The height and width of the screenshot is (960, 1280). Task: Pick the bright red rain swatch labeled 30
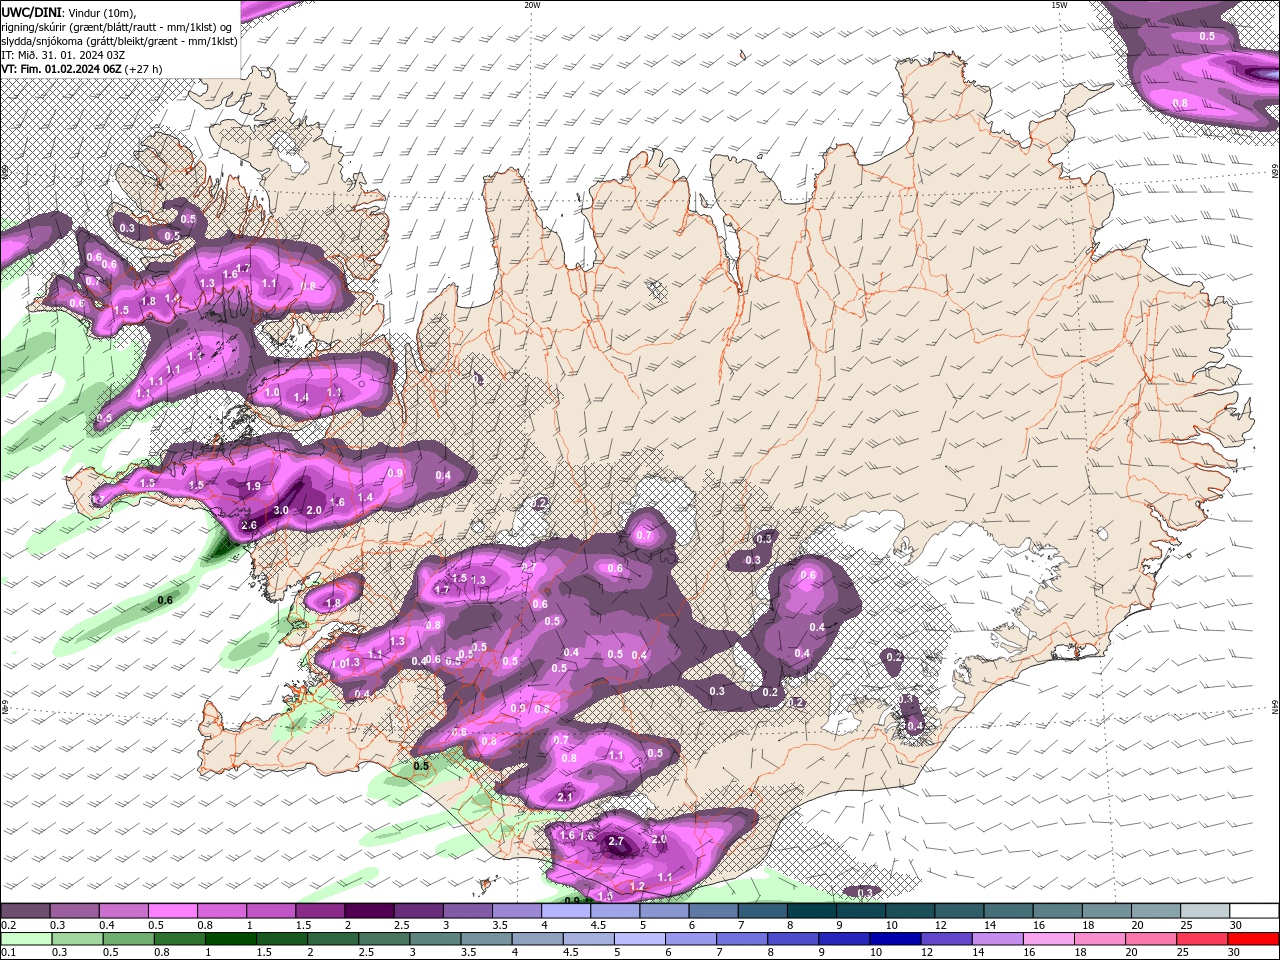click(x=1252, y=939)
